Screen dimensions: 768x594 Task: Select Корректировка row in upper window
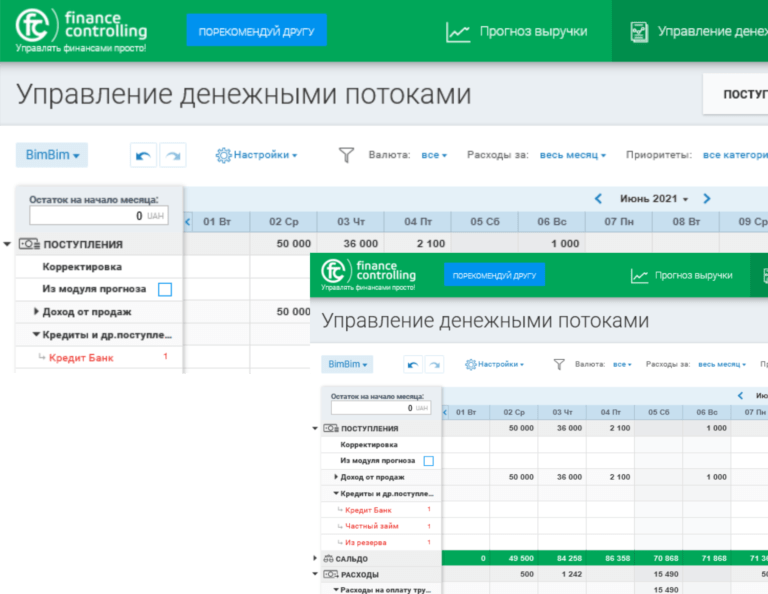99,267
